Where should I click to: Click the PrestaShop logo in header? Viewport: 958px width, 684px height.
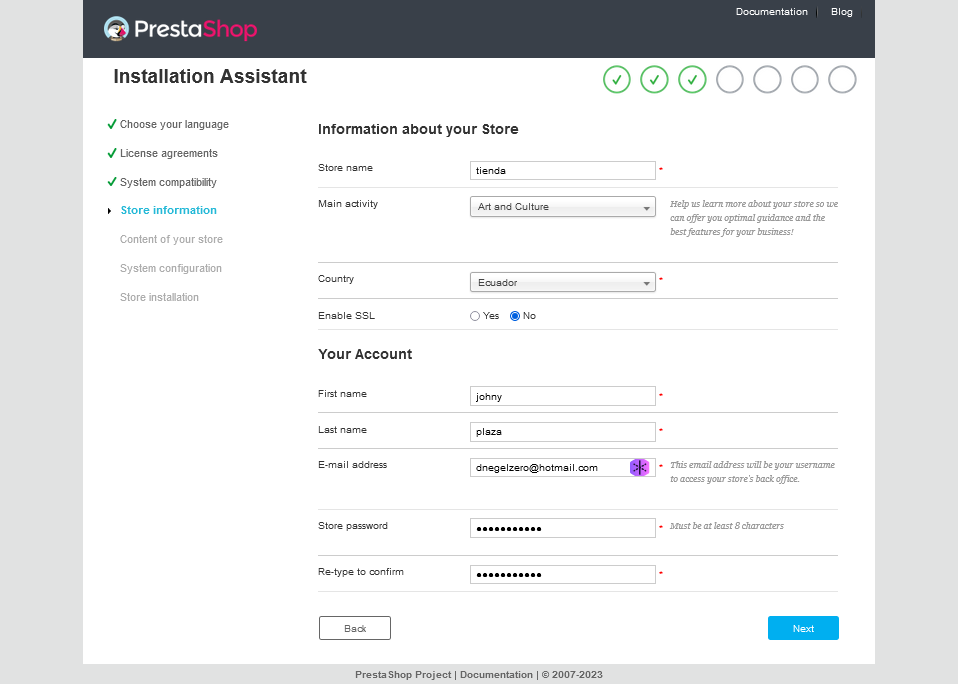181,29
